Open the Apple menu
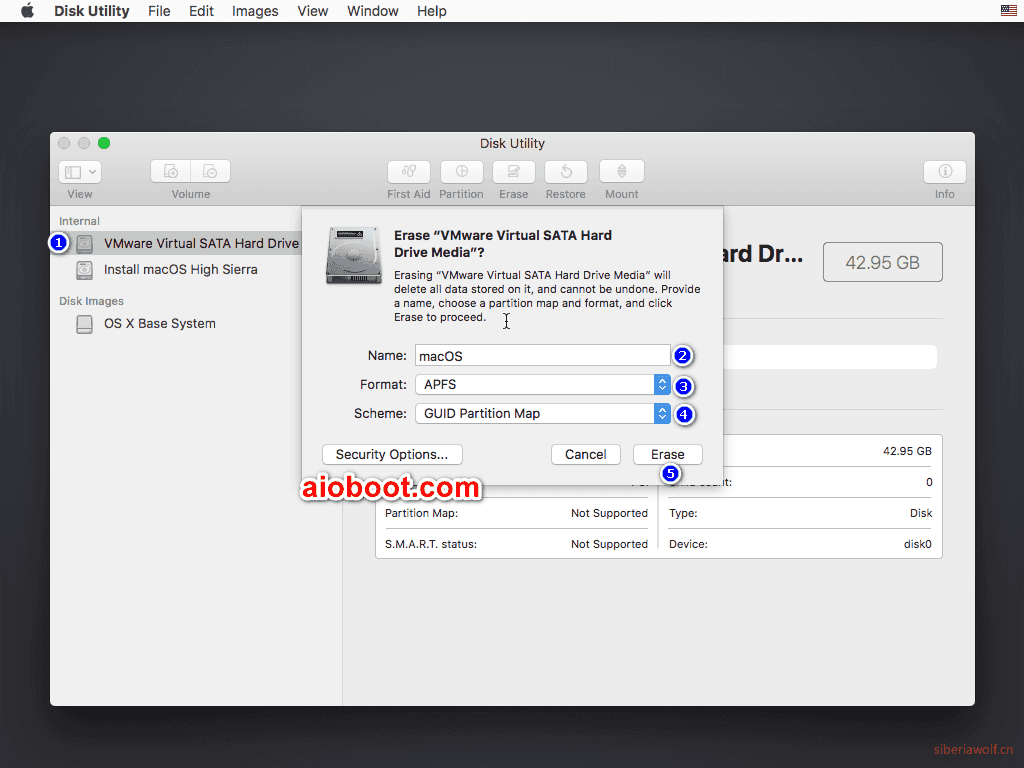This screenshot has width=1024, height=768. click(x=27, y=11)
